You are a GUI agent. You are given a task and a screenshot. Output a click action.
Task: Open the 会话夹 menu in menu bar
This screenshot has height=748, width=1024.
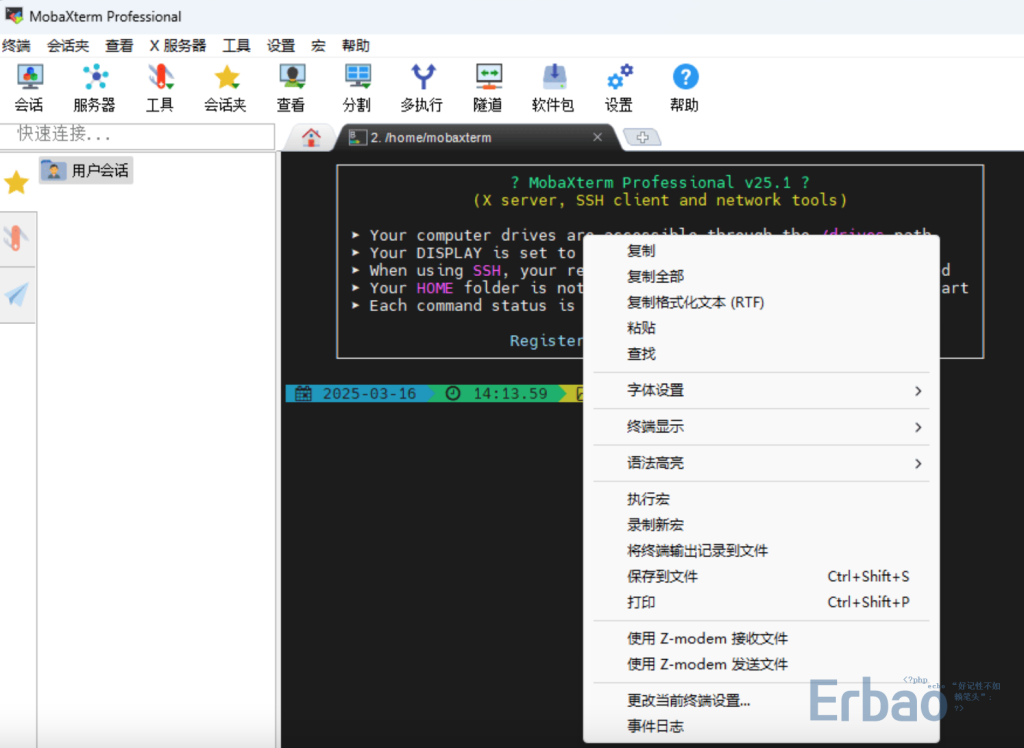tap(68, 46)
